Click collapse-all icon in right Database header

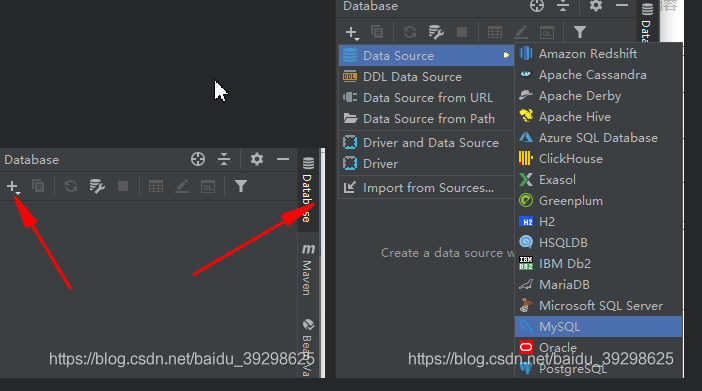tap(563, 6)
